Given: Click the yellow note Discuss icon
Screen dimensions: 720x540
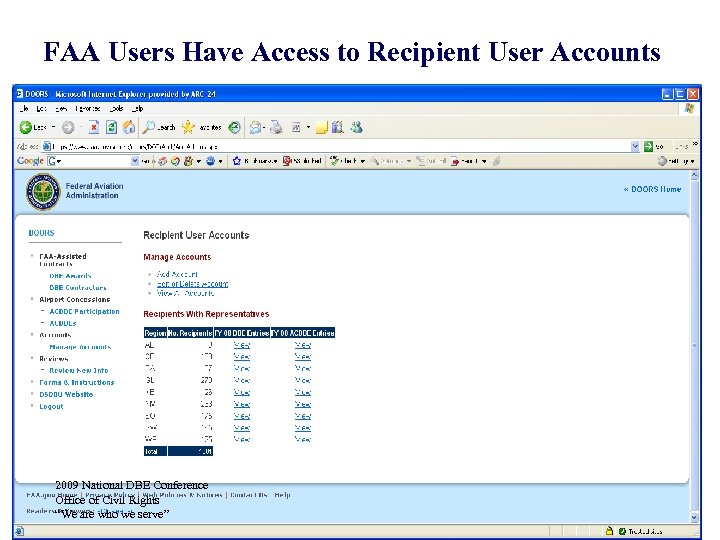Looking at the screenshot, I should coord(321,127).
